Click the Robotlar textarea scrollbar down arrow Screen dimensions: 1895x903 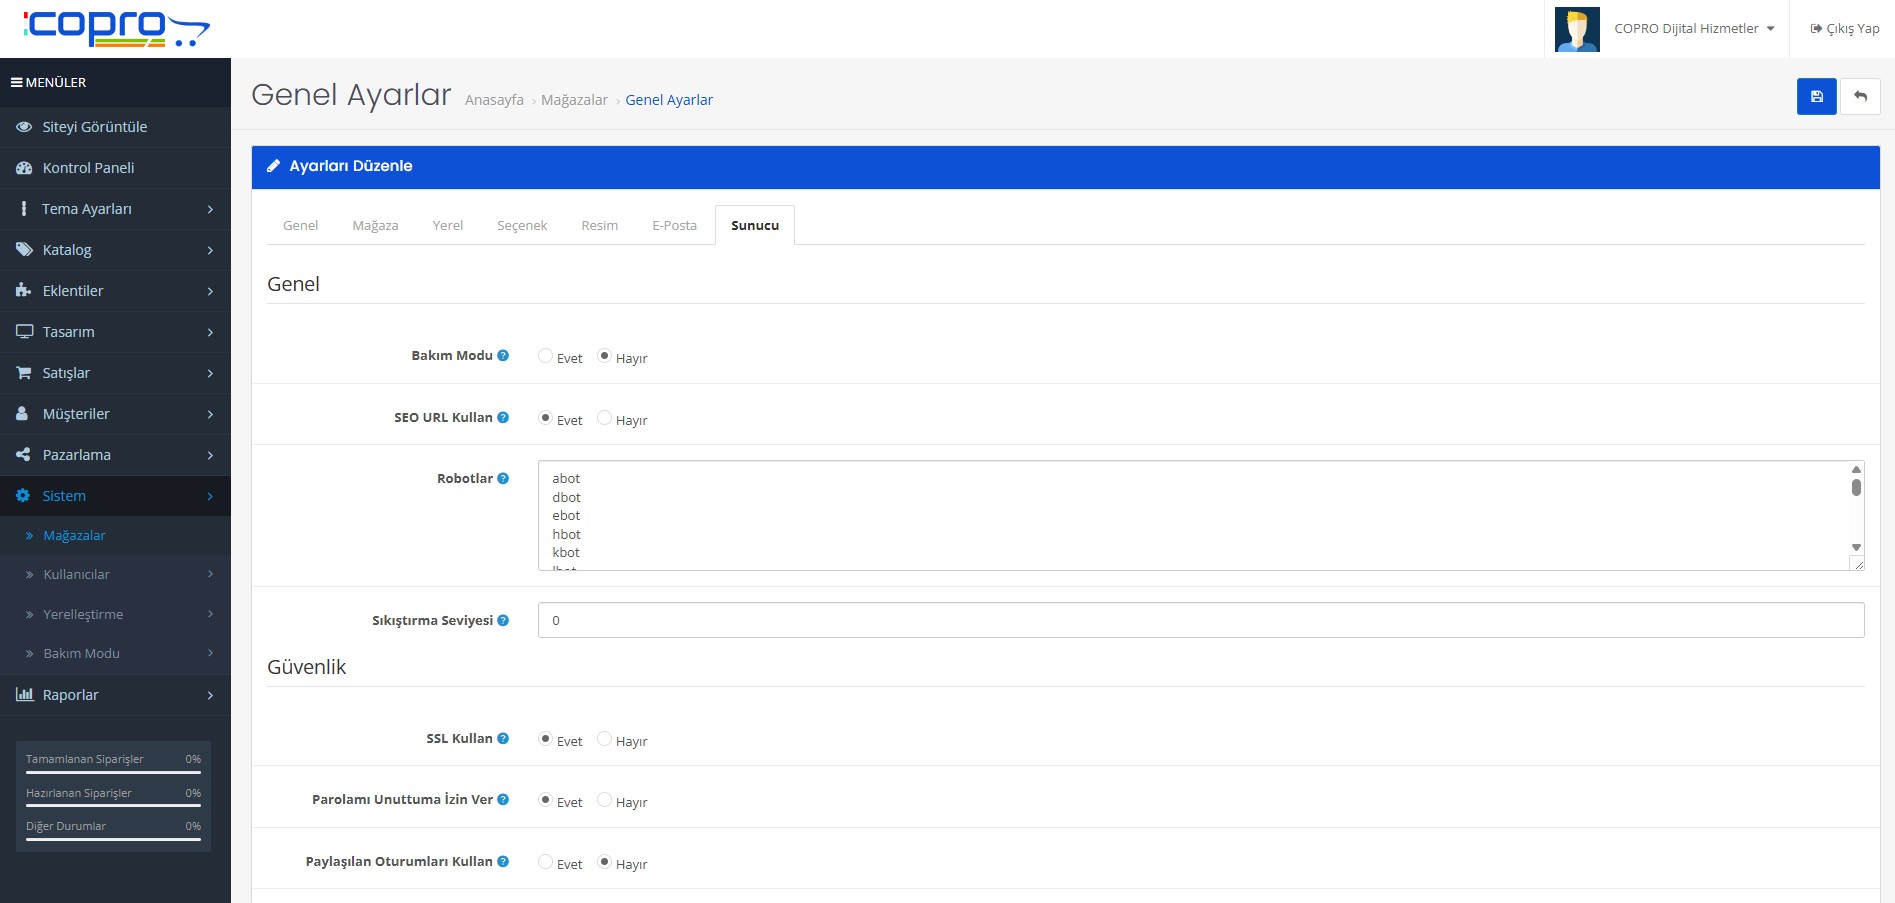1856,547
